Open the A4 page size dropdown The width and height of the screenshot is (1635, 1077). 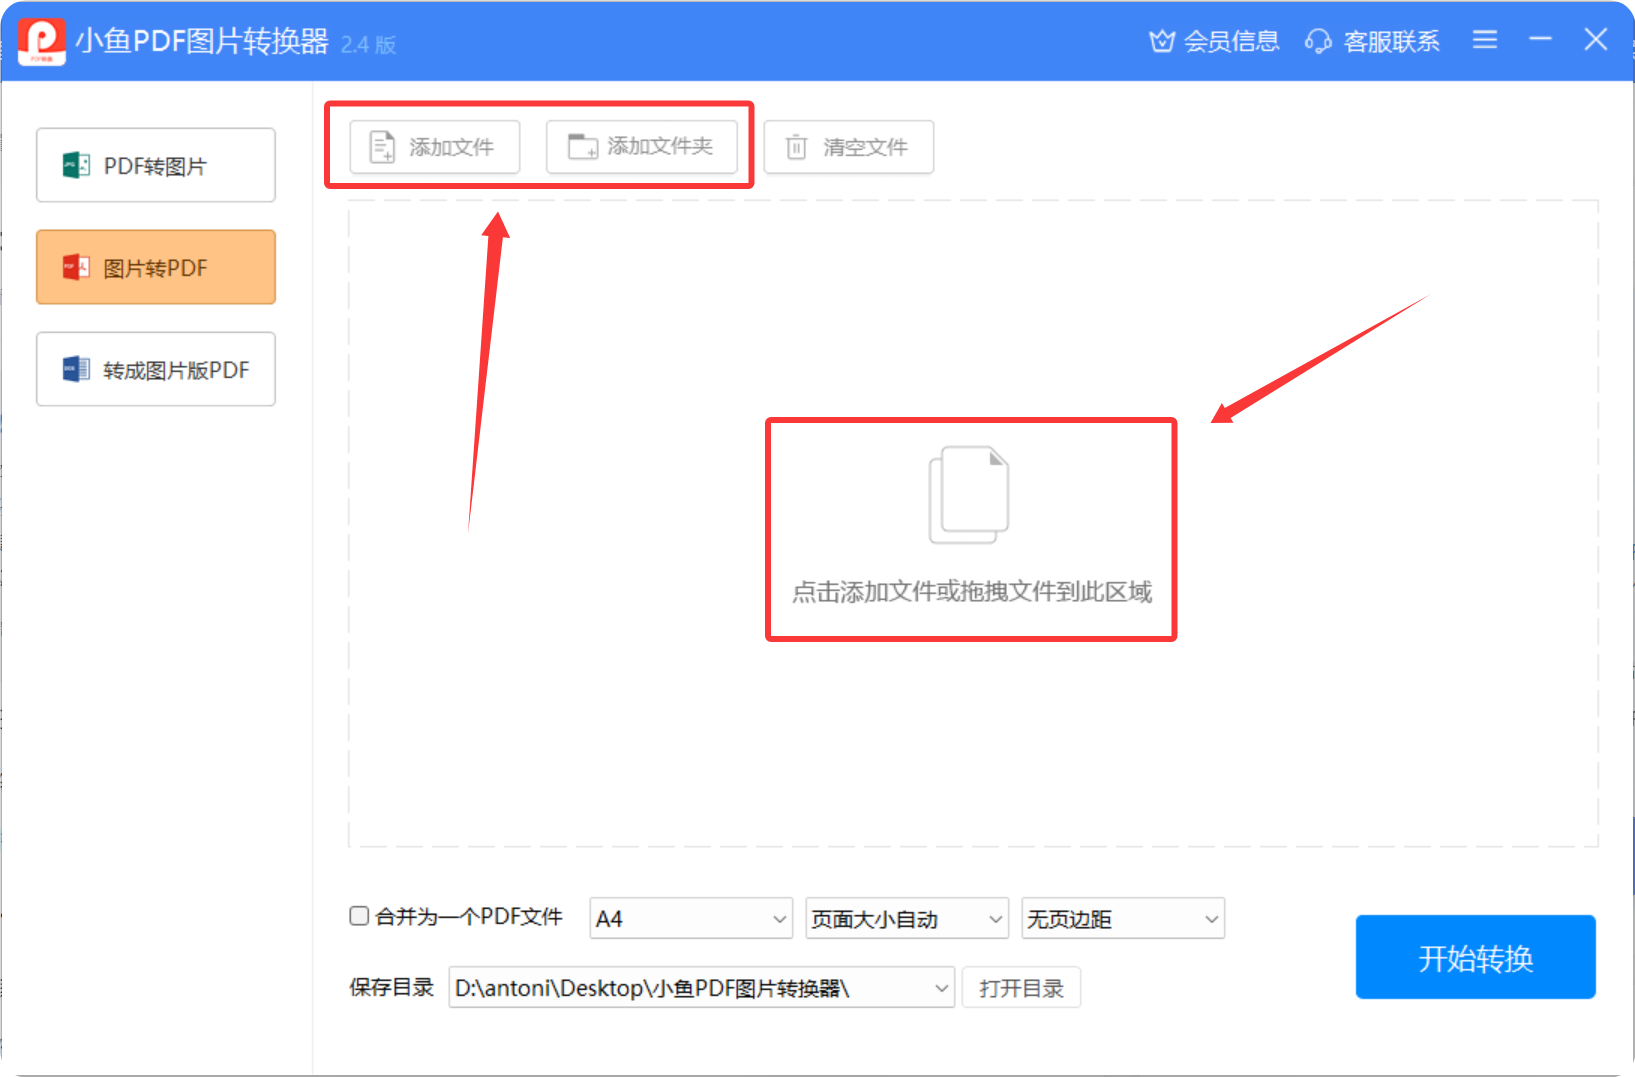pos(778,918)
